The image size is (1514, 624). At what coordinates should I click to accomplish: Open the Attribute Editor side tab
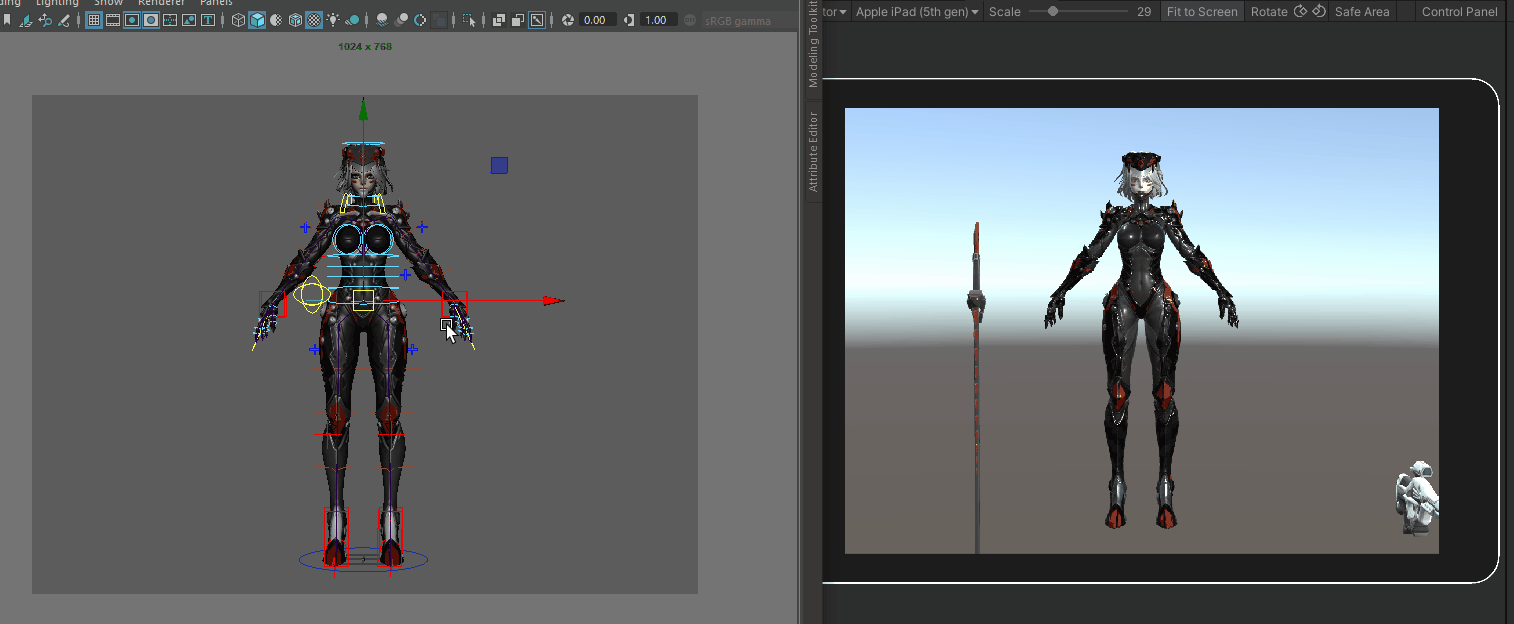813,152
